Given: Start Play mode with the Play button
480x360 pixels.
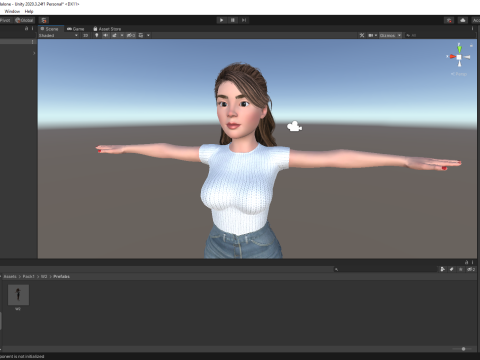Looking at the screenshot, I should [x=221, y=20].
